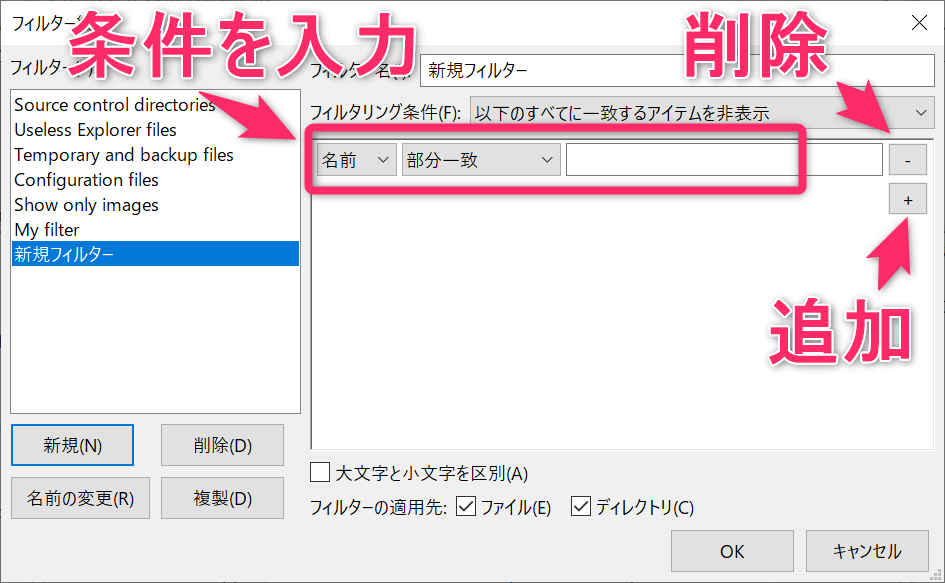Select Configuration files filter
The height and width of the screenshot is (583, 945).
point(155,180)
